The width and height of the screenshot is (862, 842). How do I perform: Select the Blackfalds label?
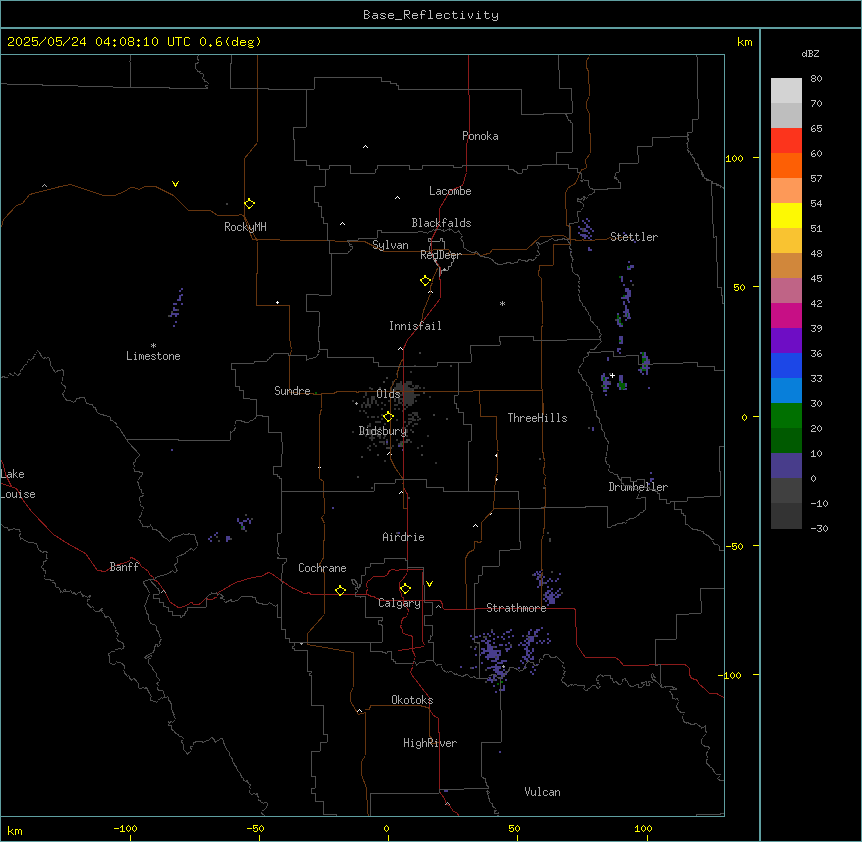(441, 223)
